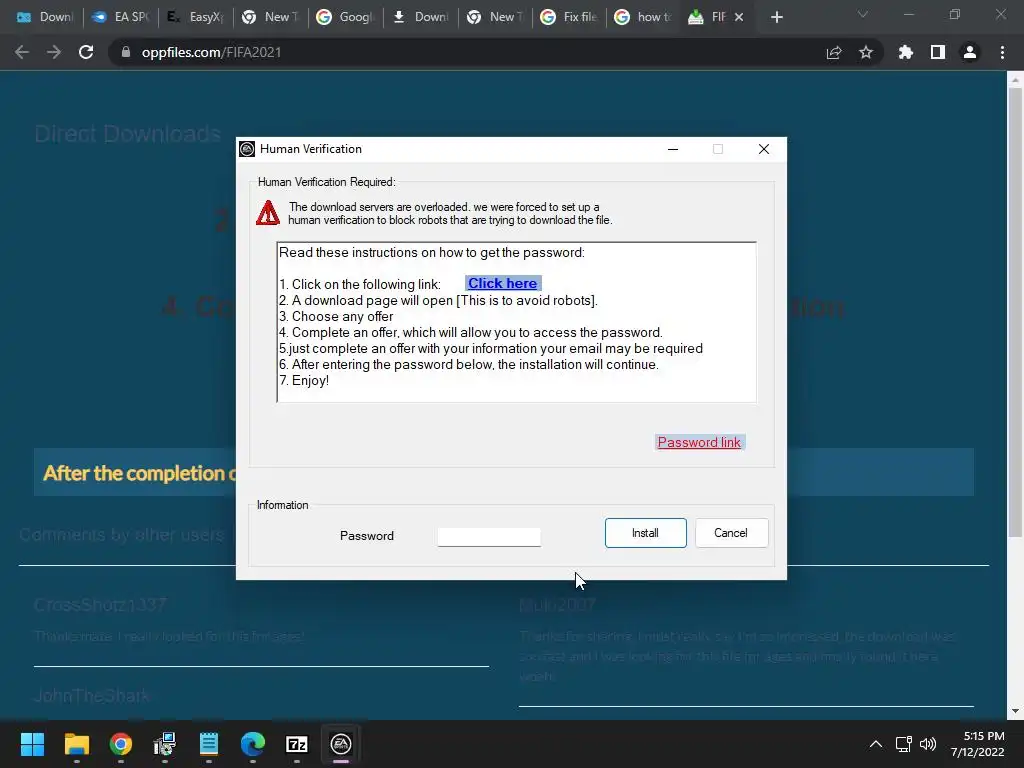Open File Explorer from taskbar

76,744
